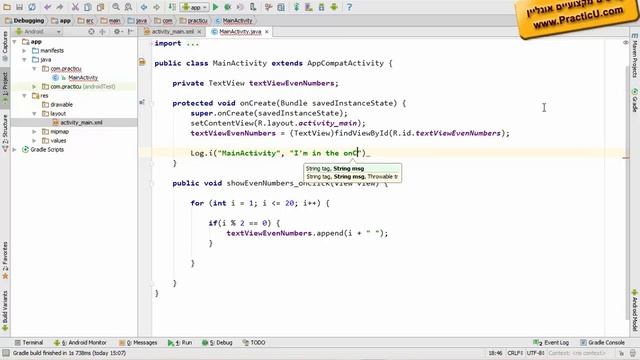Expand com.practicu (androidTest) package
Viewport: 640px width, 360px height.
pos(35,87)
